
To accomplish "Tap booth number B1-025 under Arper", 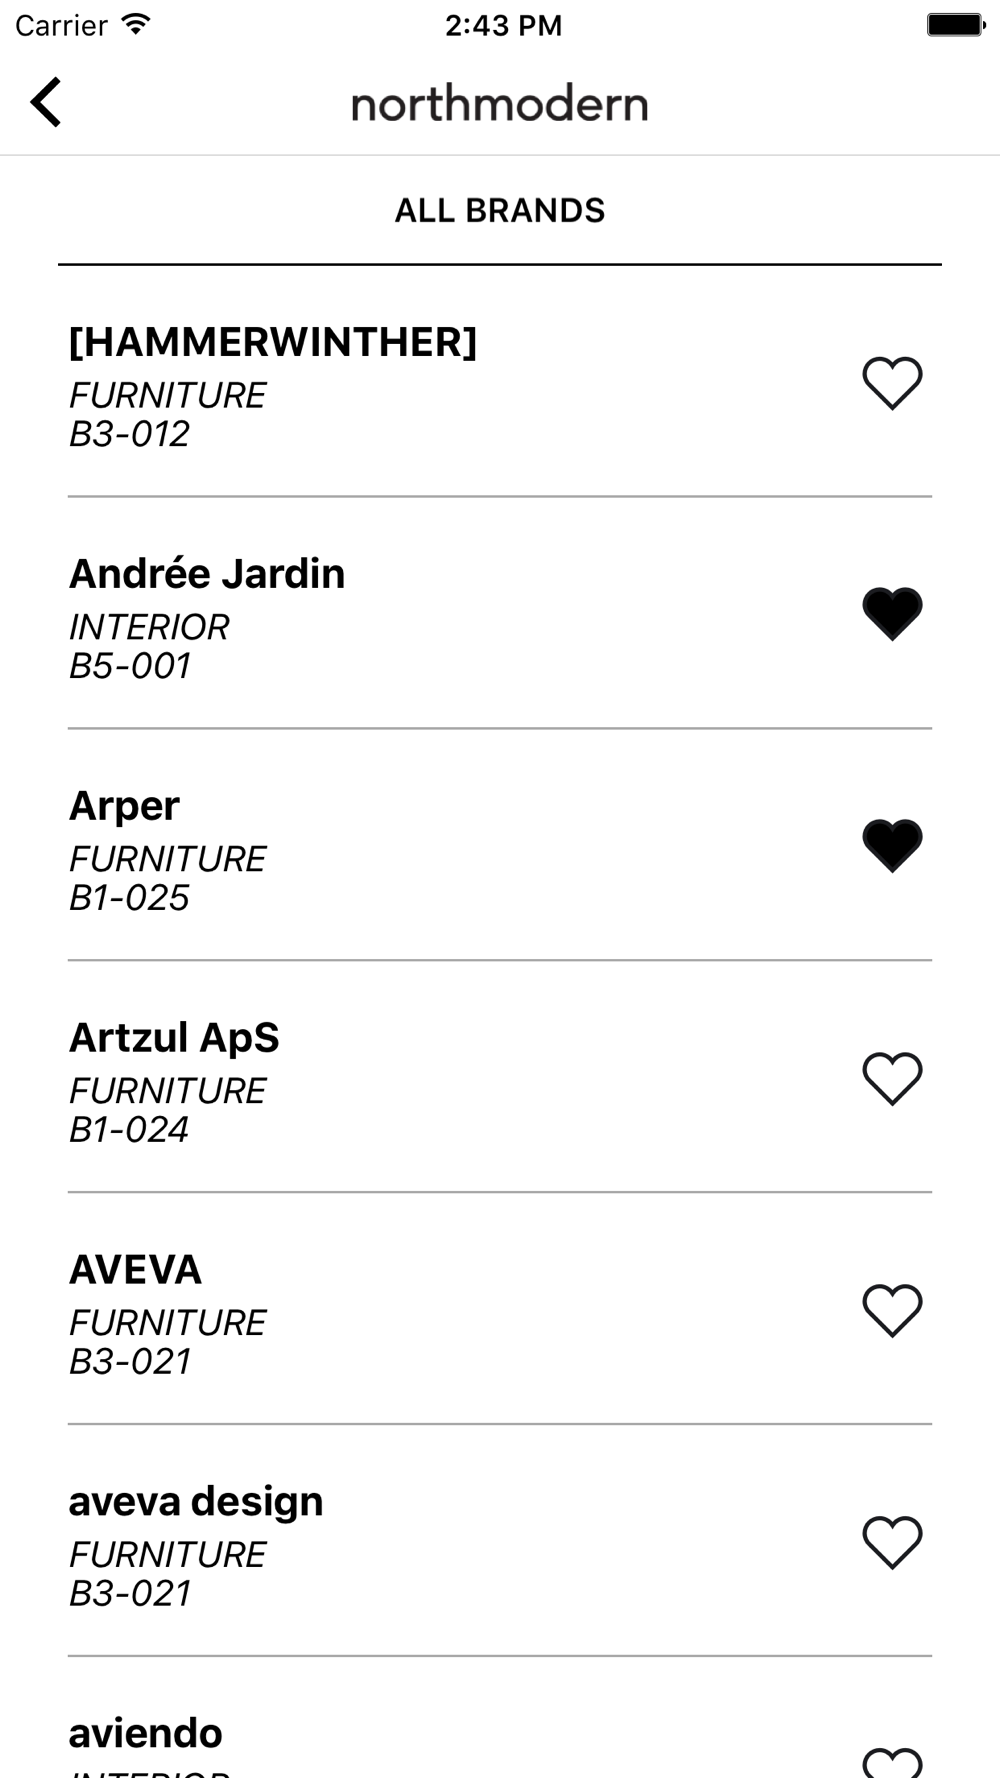I will (x=129, y=898).
